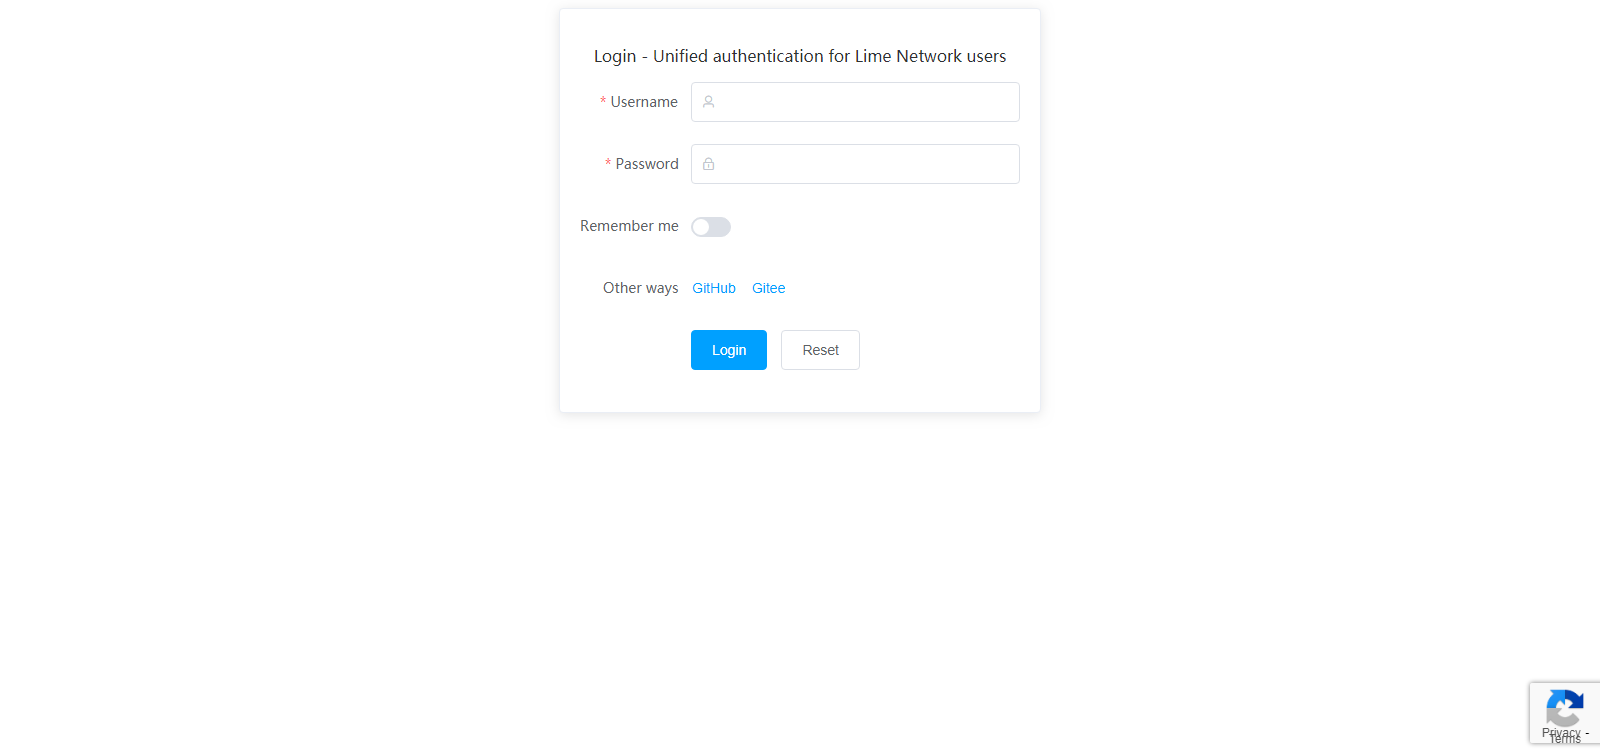Focus the Password input box
This screenshot has height=755, width=1600.
pyautogui.click(x=855, y=164)
